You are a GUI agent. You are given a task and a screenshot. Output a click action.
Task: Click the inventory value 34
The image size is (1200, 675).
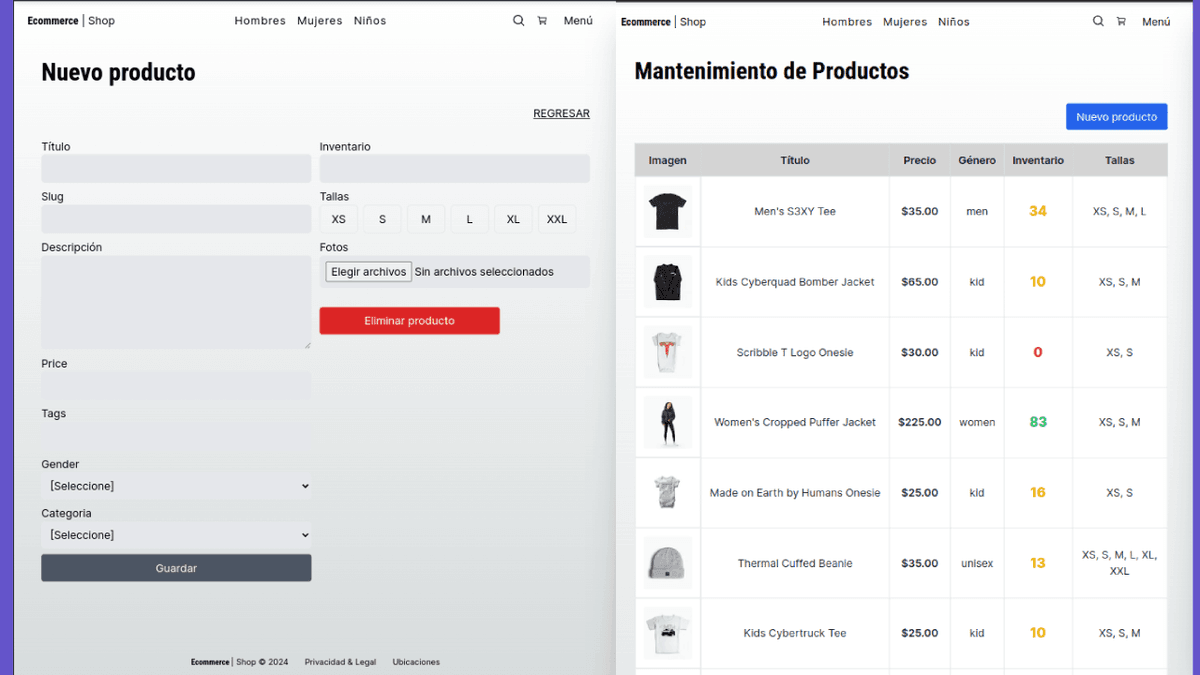point(1038,212)
